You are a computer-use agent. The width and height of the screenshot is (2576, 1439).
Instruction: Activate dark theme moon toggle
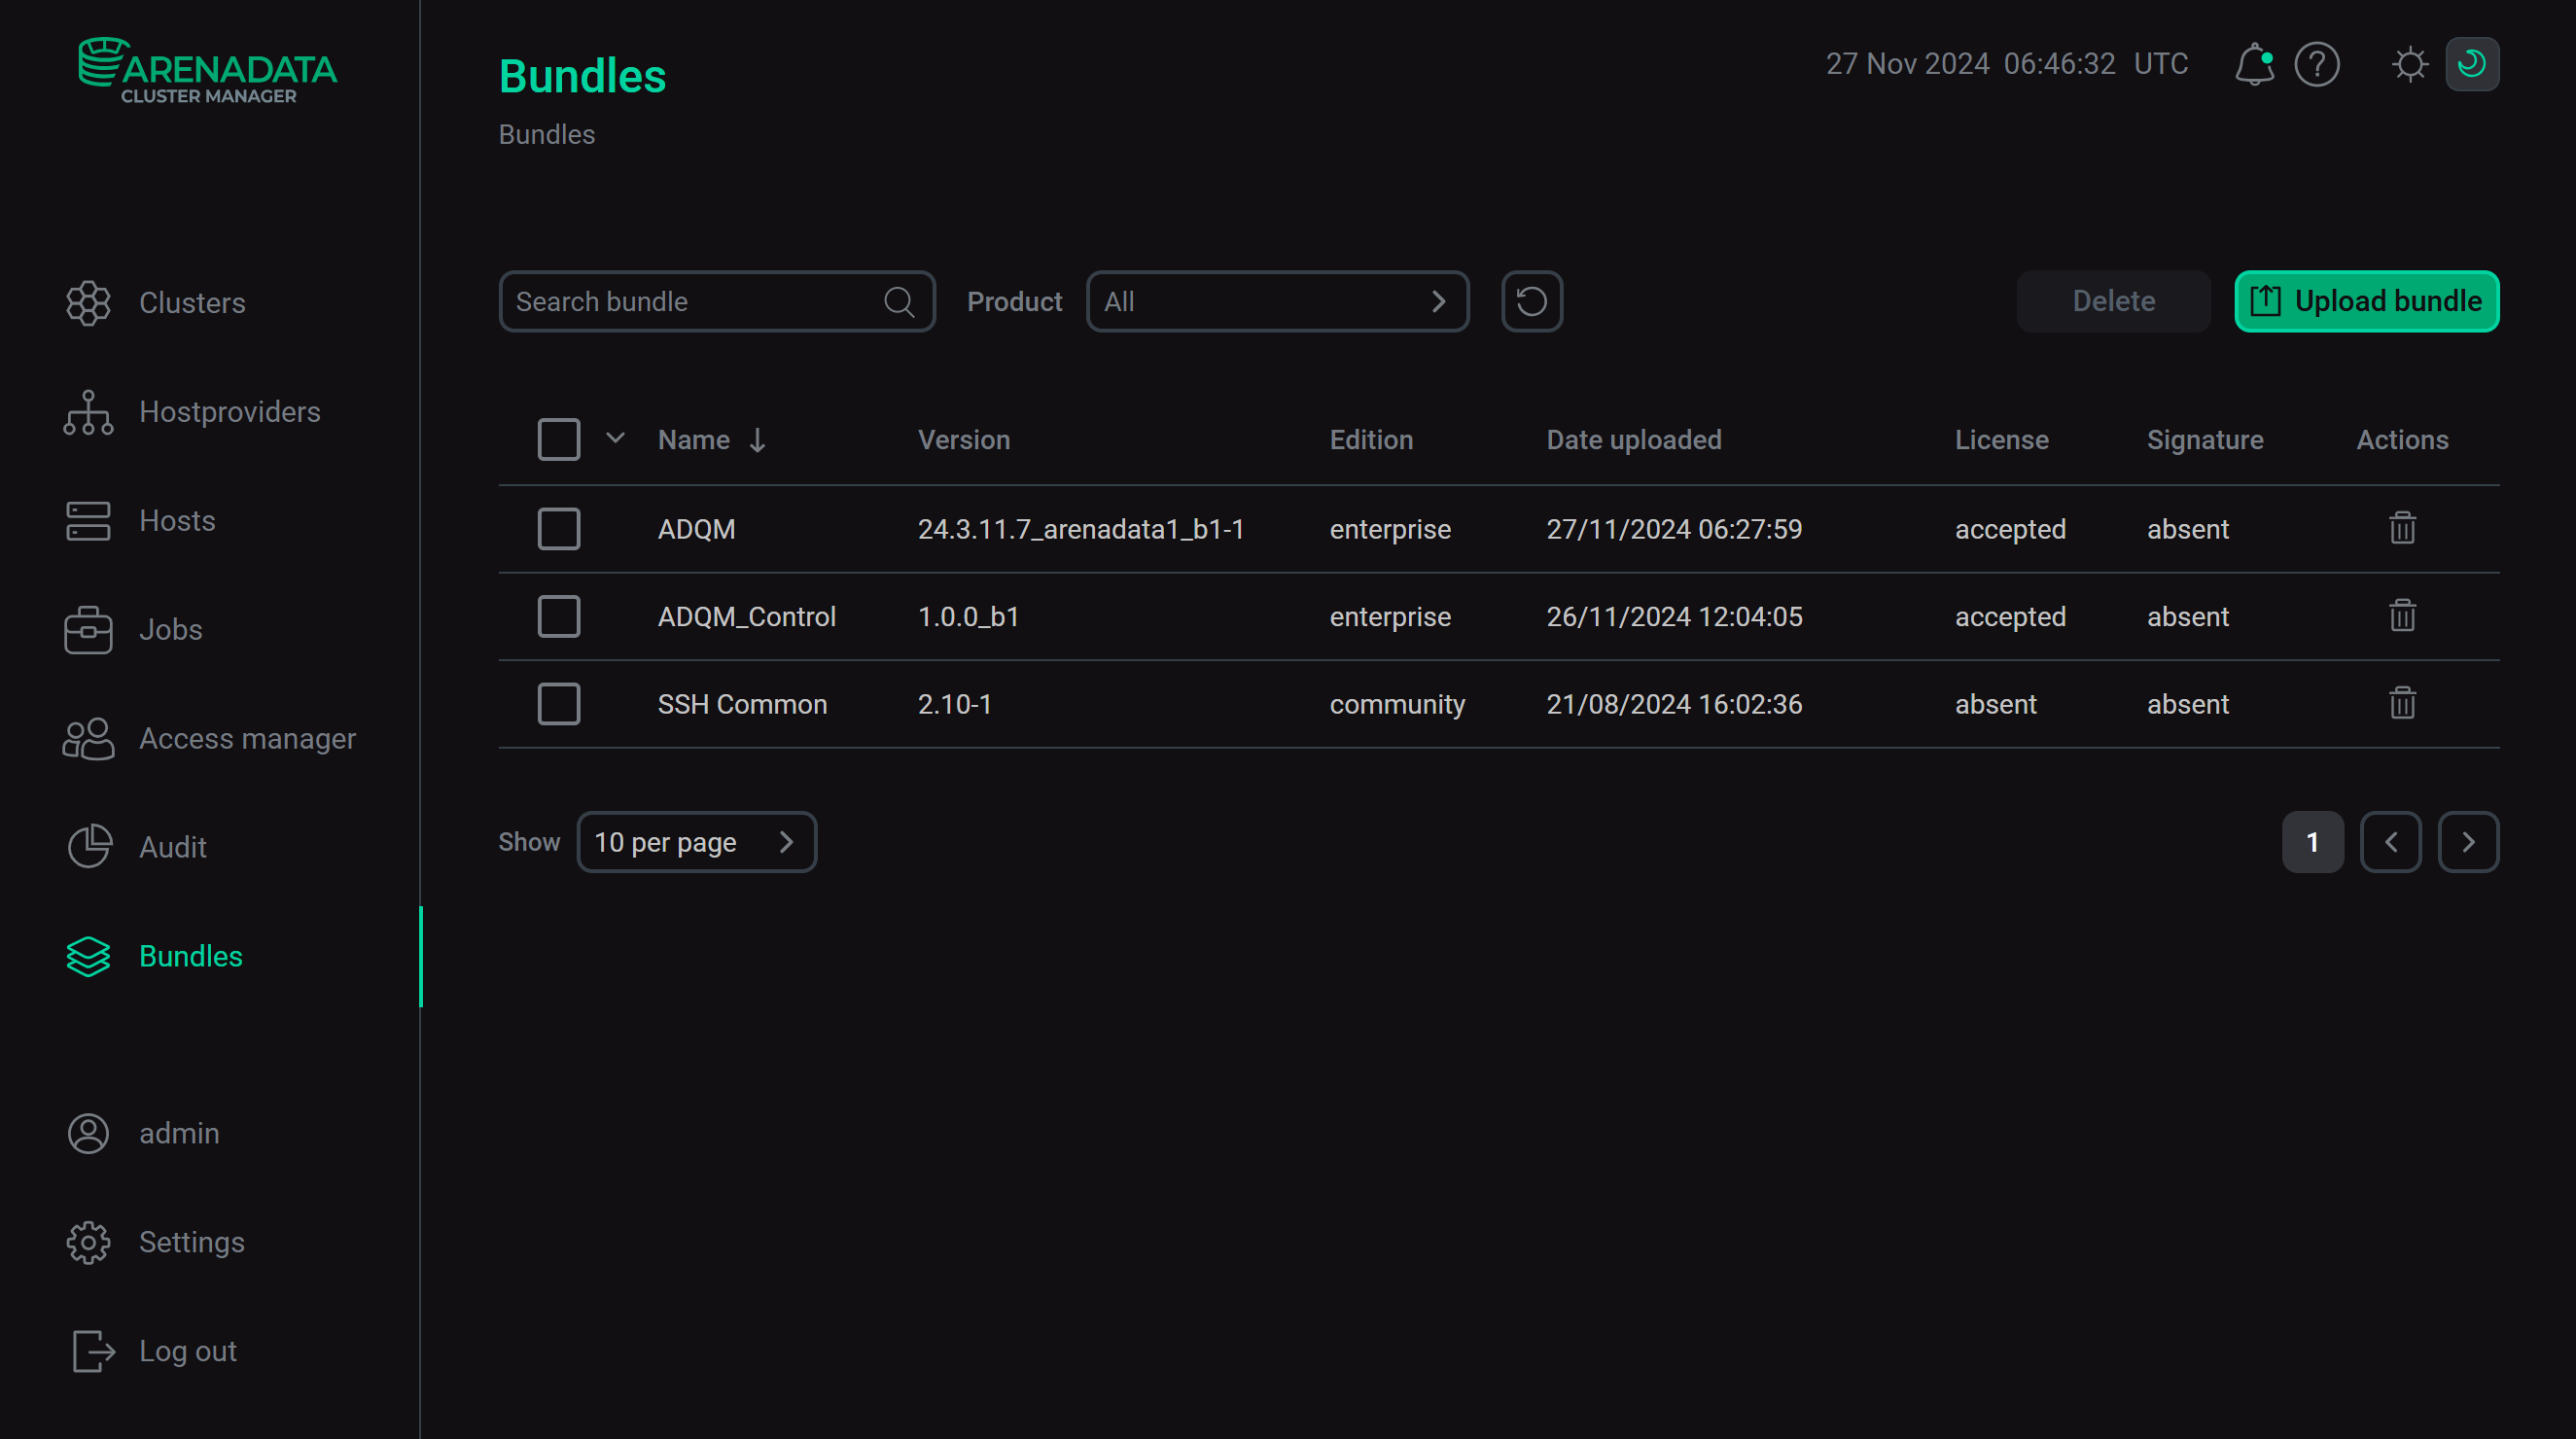2471,65
